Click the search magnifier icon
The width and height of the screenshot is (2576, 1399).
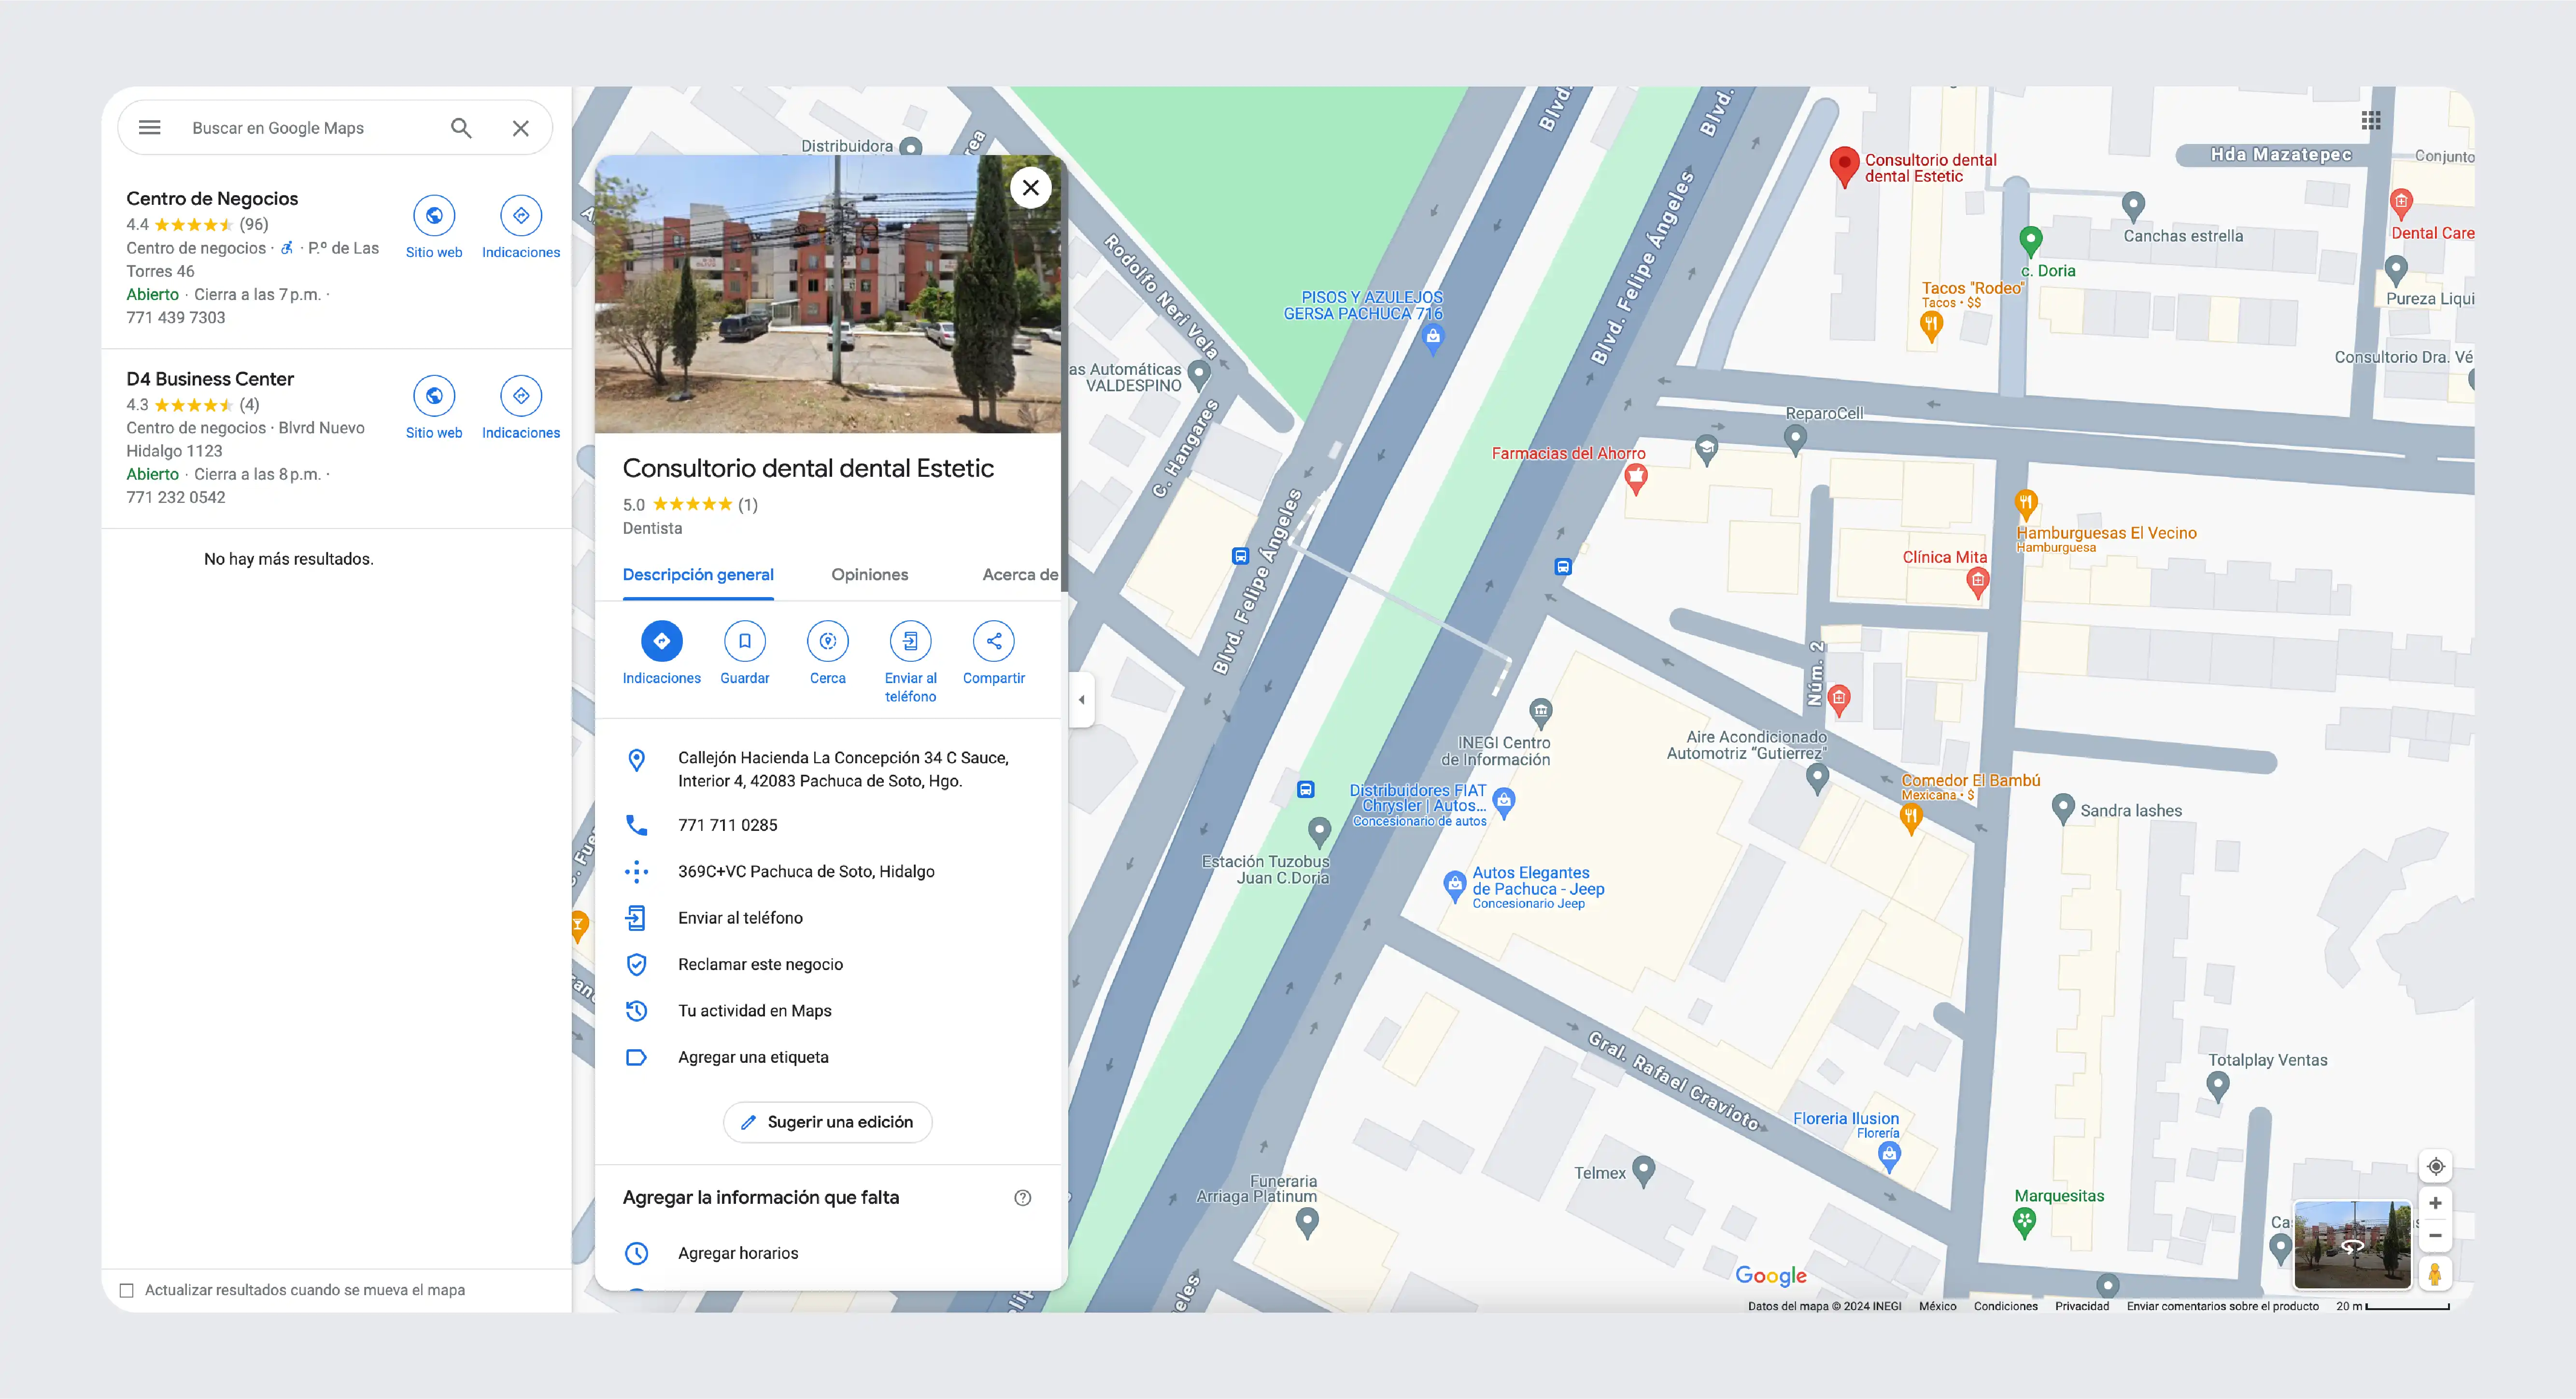click(x=461, y=127)
